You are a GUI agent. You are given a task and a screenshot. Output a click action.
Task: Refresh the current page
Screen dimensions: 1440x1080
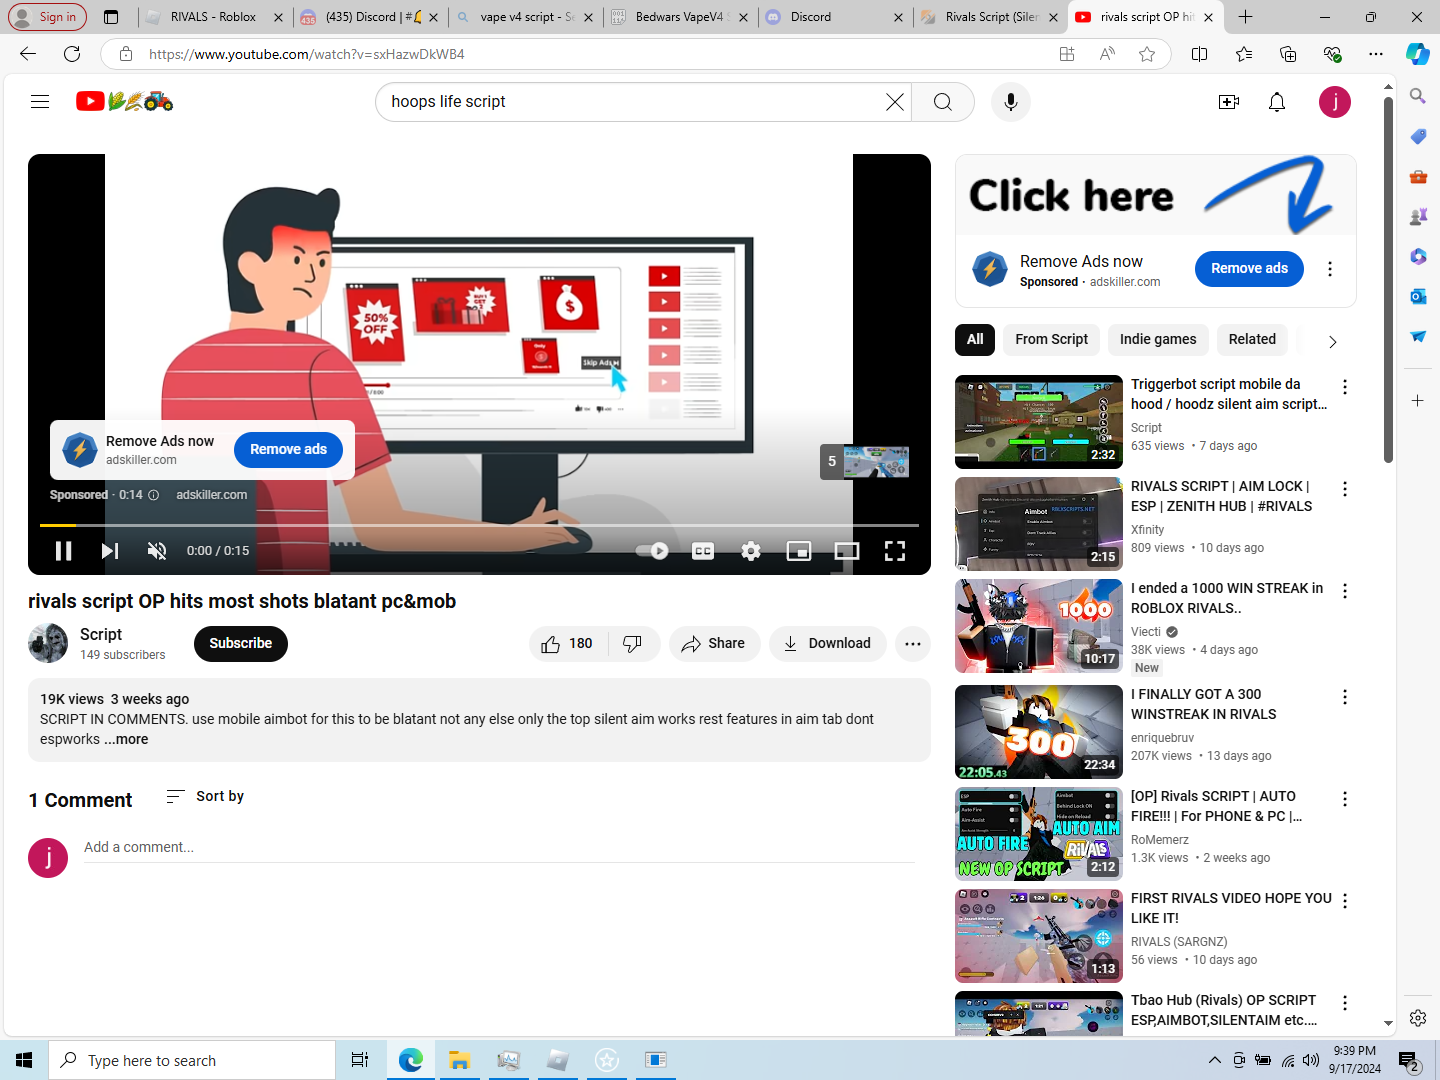(72, 54)
